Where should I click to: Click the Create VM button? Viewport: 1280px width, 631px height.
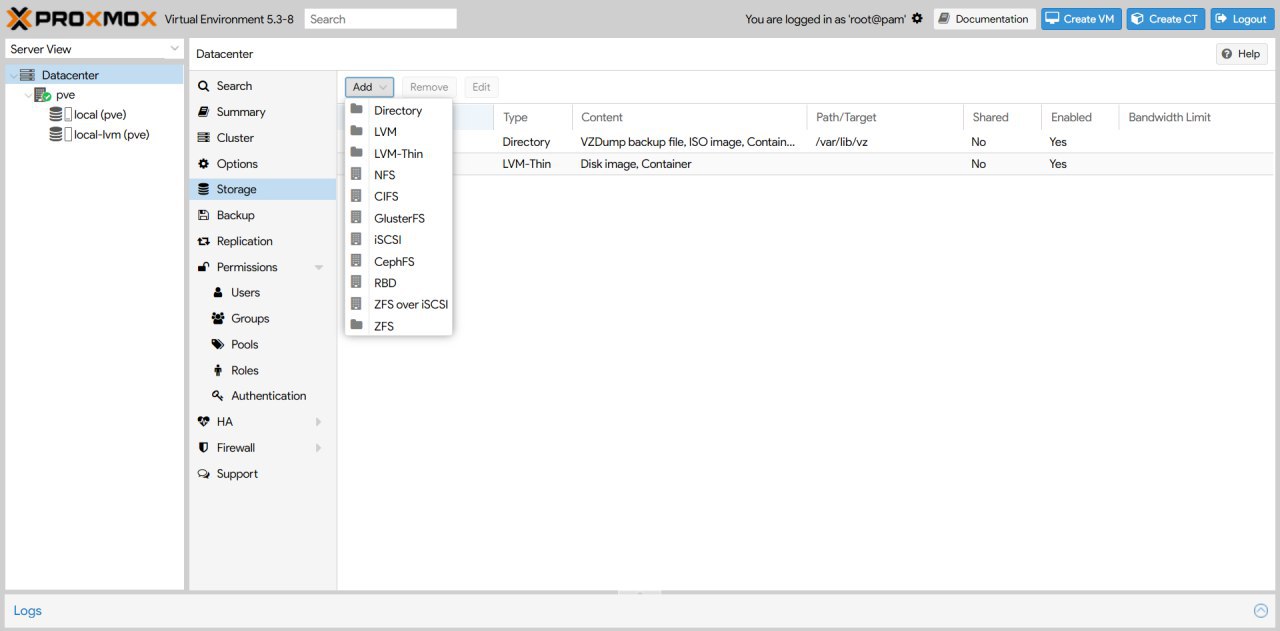1081,19
